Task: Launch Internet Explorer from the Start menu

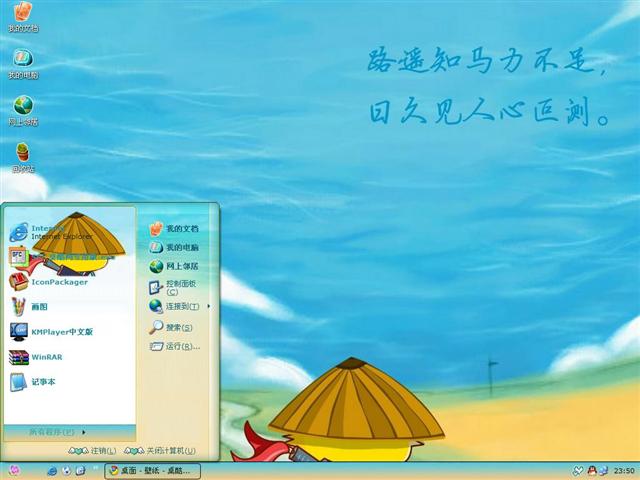Action: tap(51, 232)
